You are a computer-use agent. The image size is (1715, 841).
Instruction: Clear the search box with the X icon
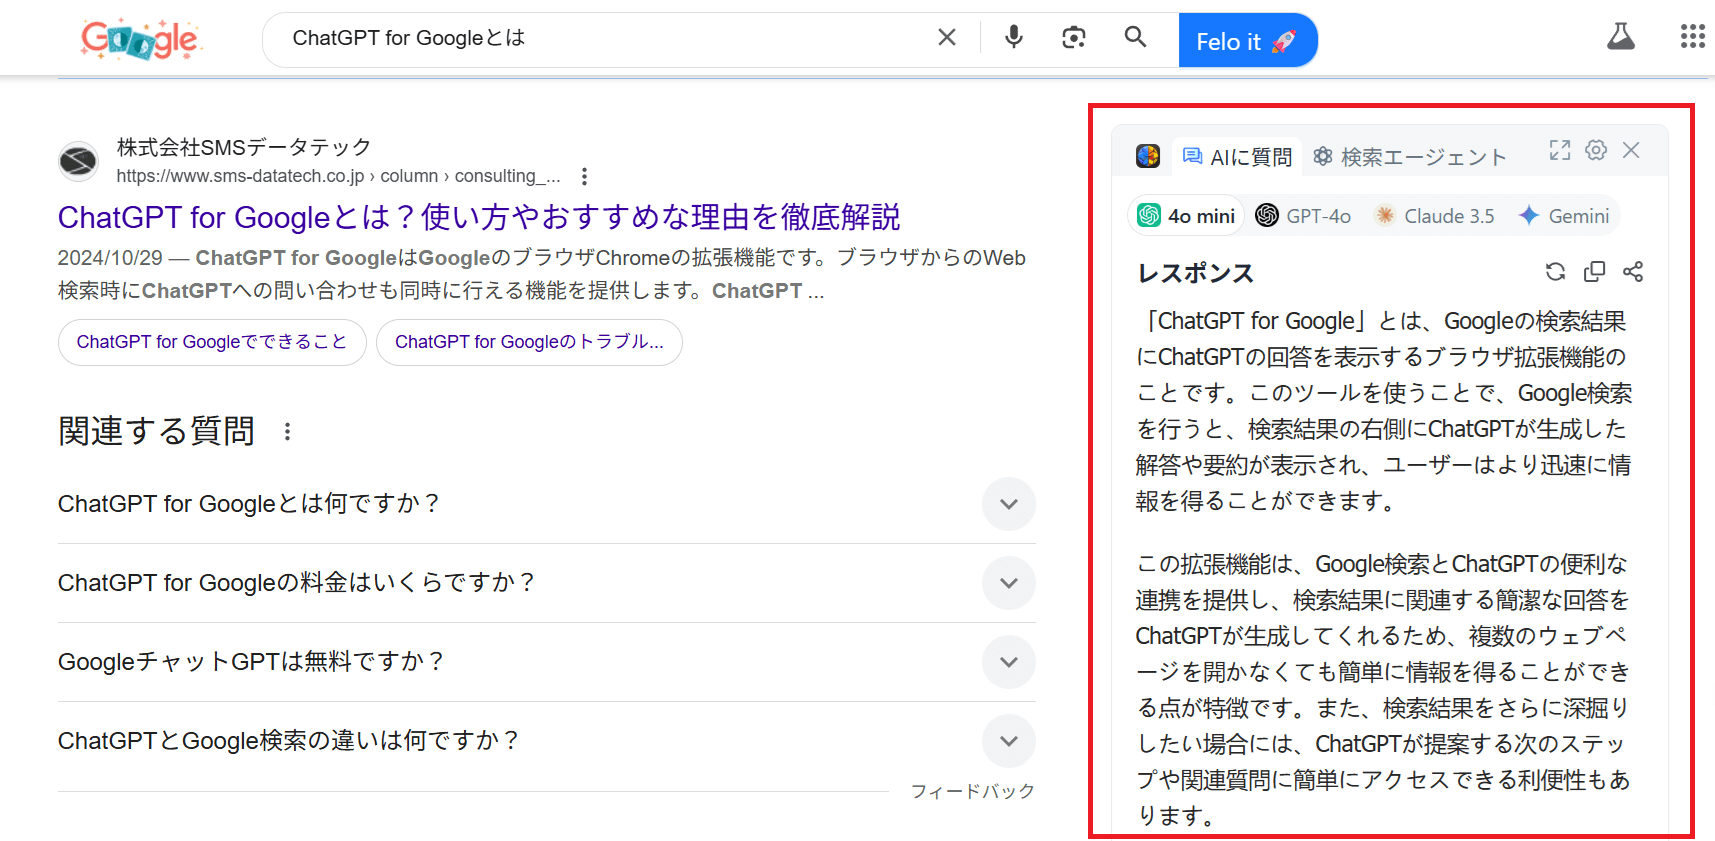click(947, 38)
